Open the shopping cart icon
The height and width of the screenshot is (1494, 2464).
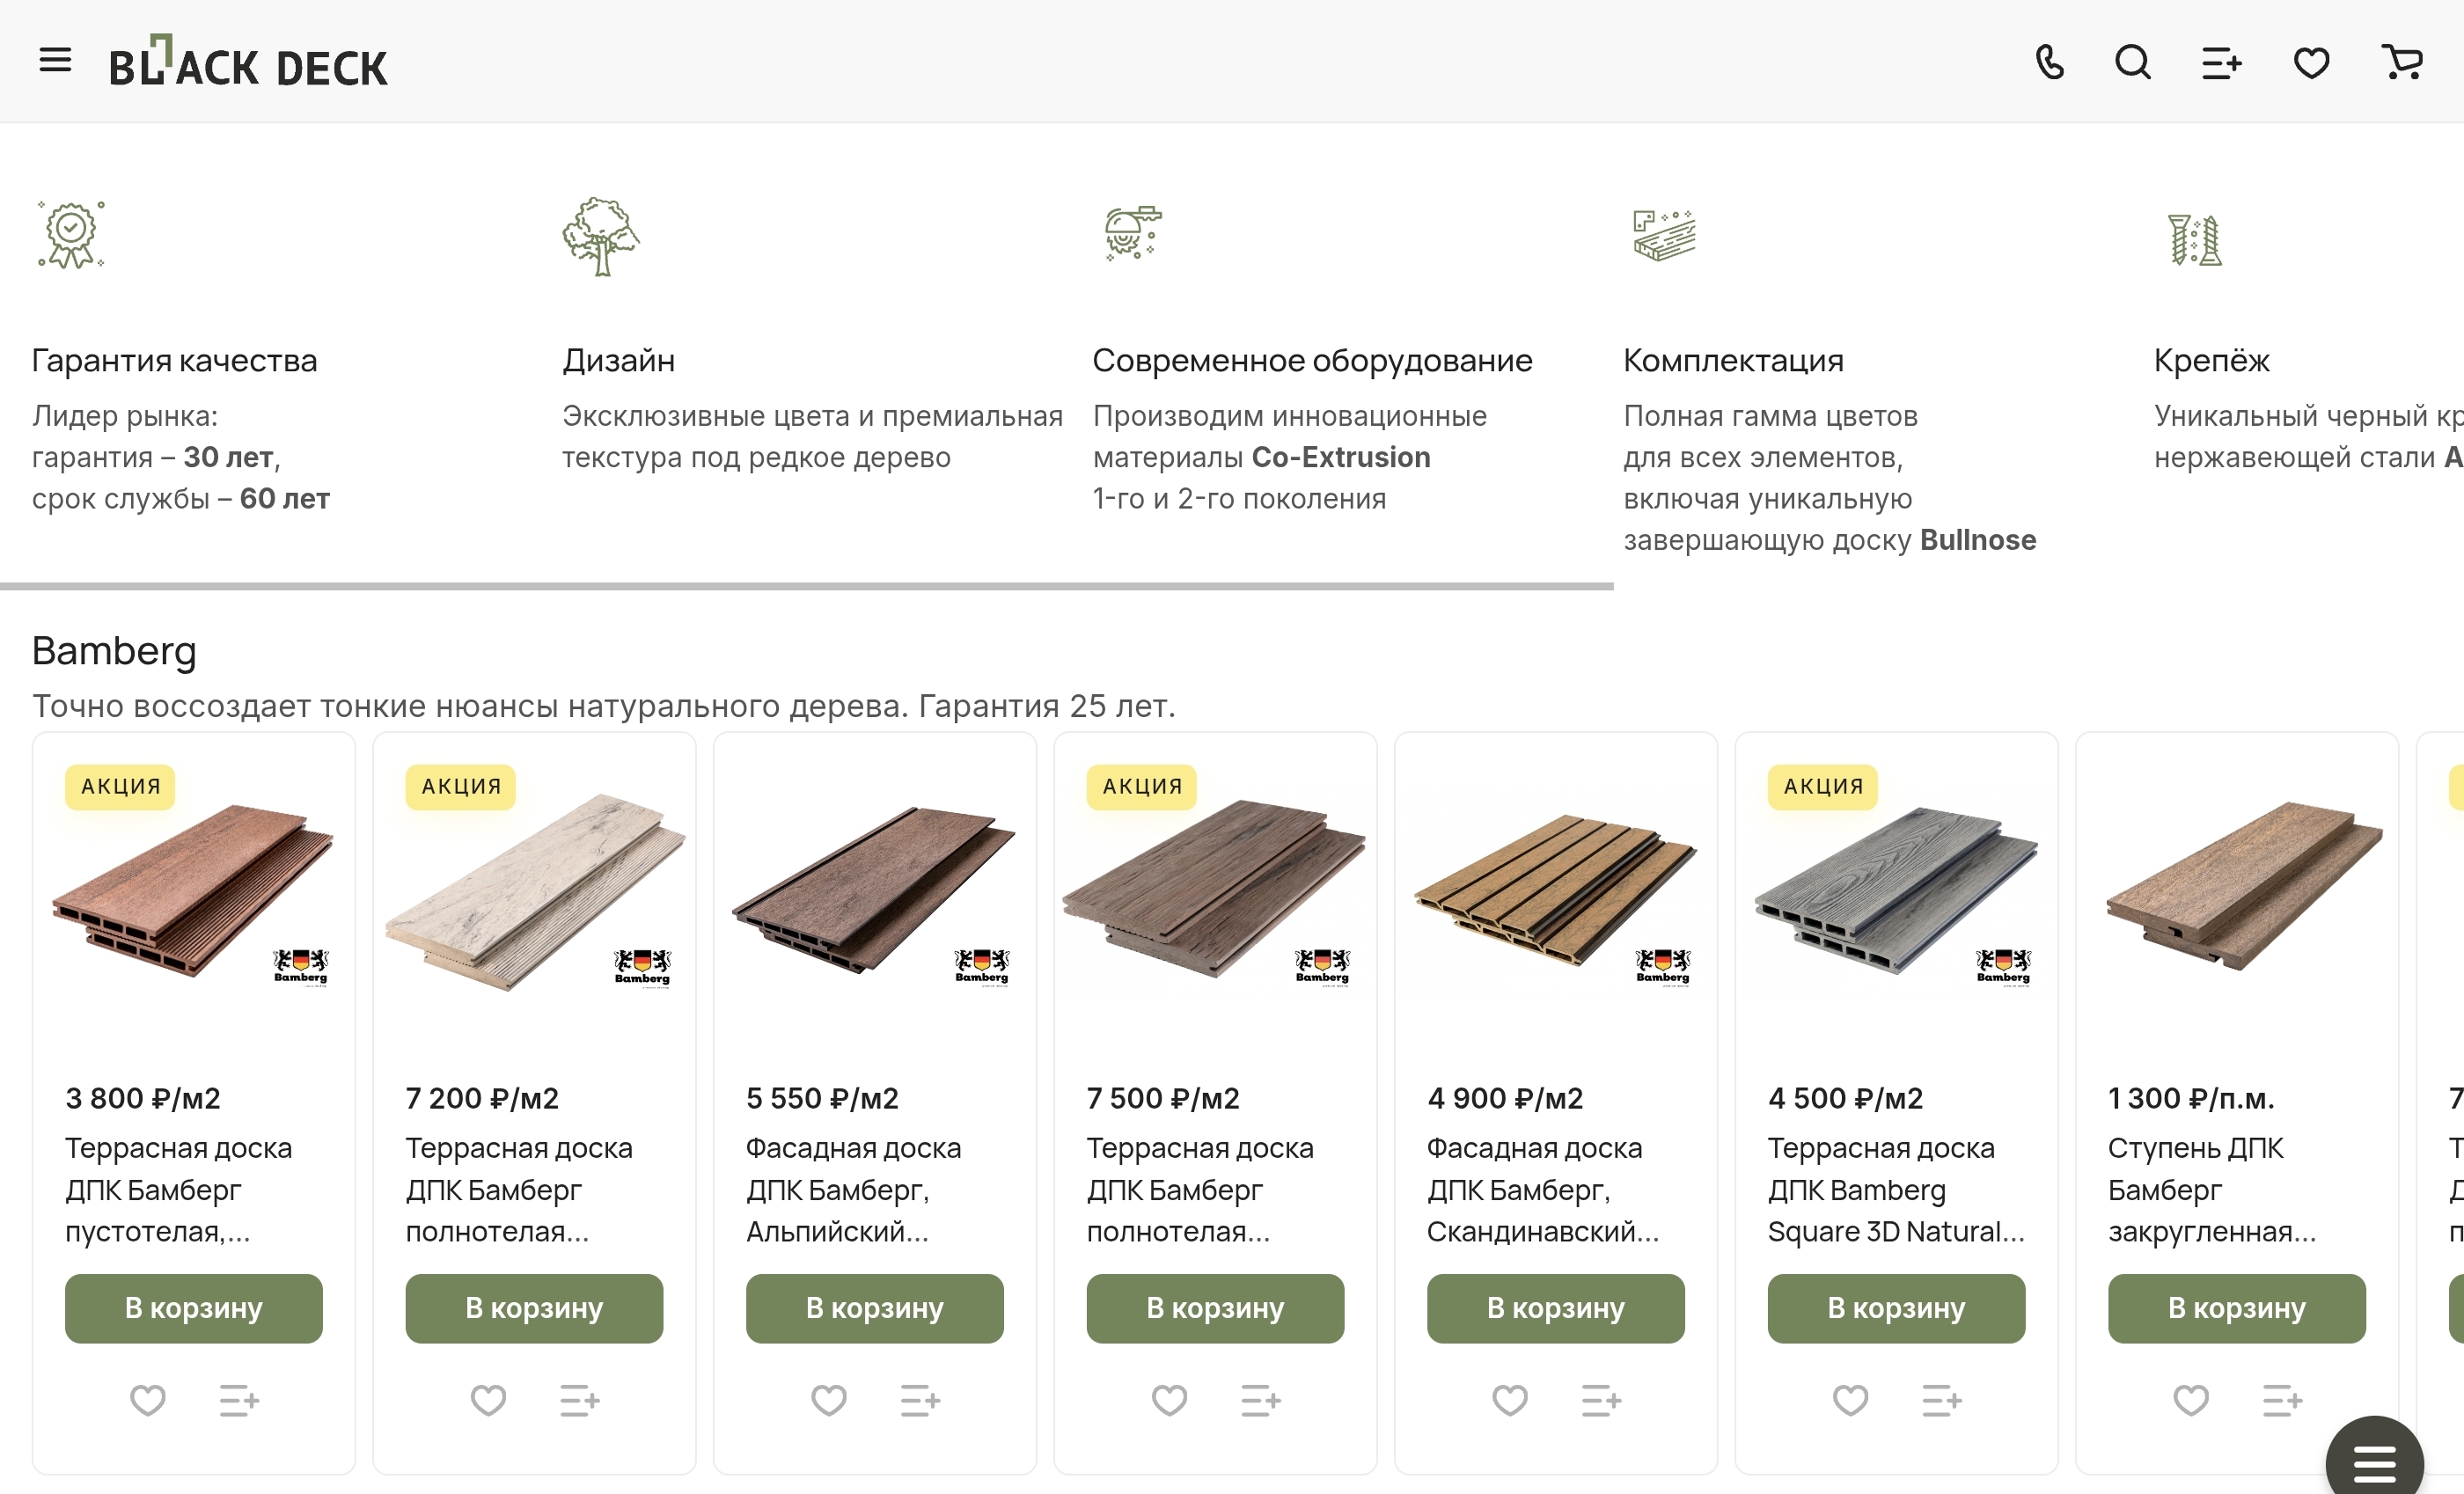click(x=2401, y=63)
